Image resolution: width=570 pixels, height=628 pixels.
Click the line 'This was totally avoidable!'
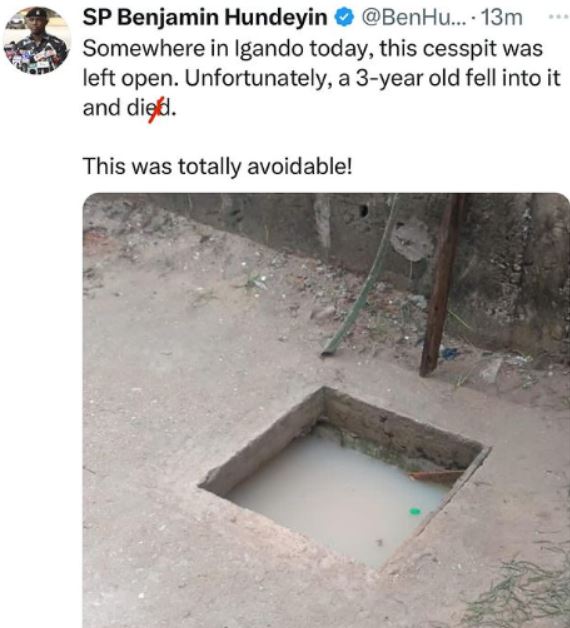pos(217,166)
